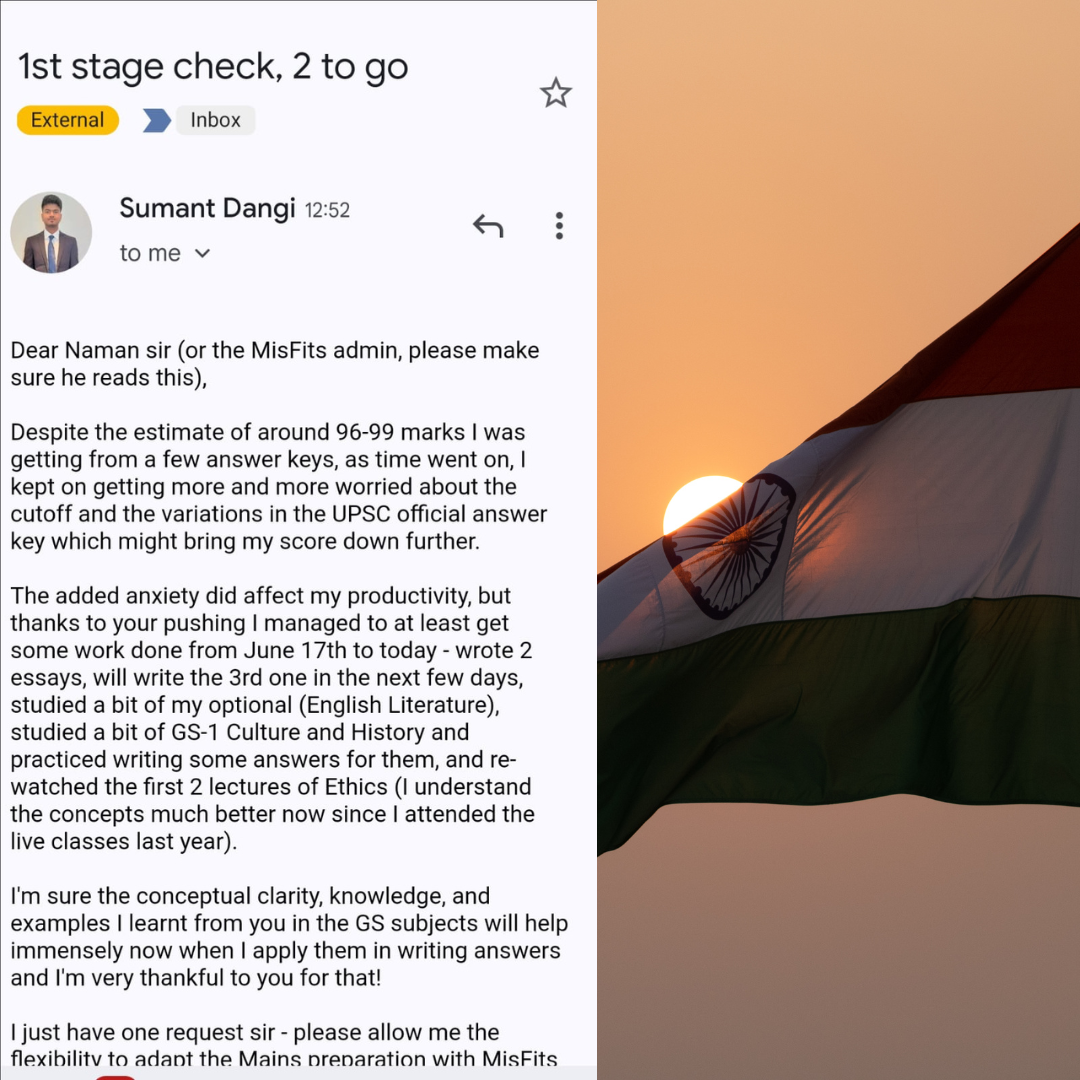Click the 12:52 timestamp

click(x=327, y=210)
